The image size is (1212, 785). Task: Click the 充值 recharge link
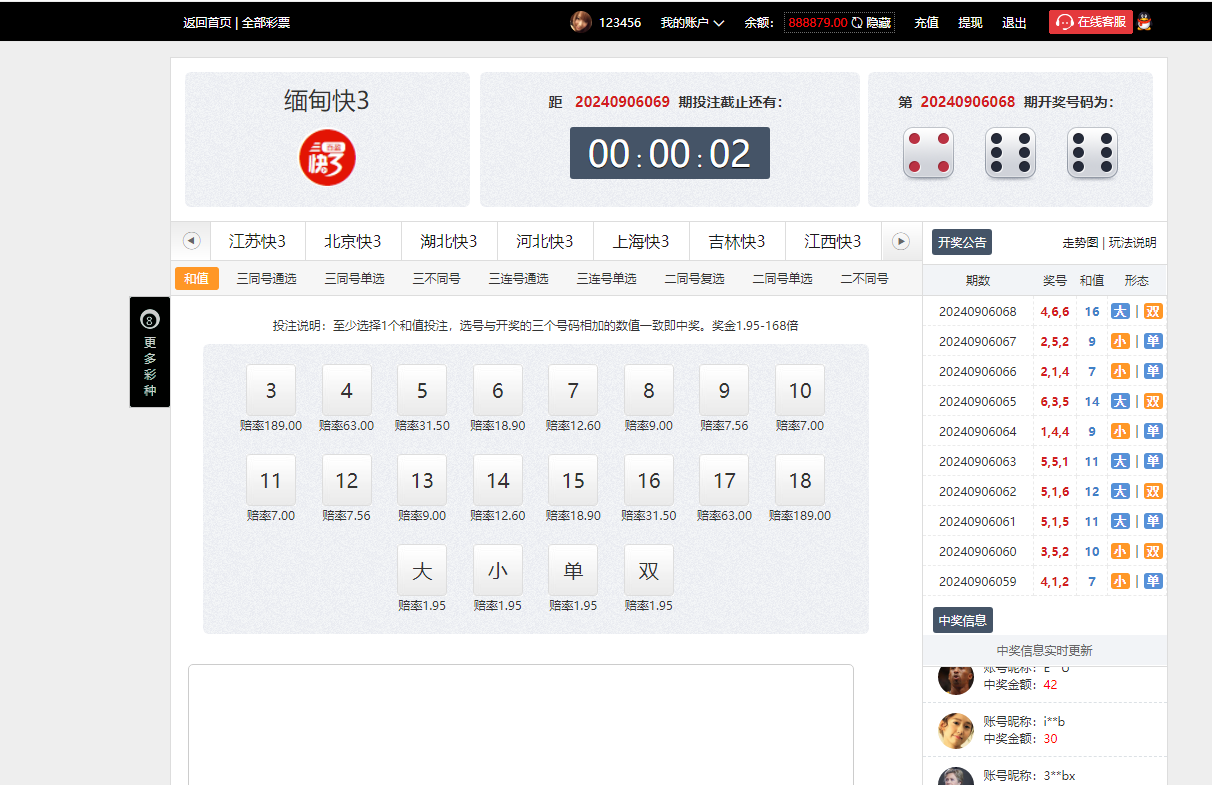point(926,22)
